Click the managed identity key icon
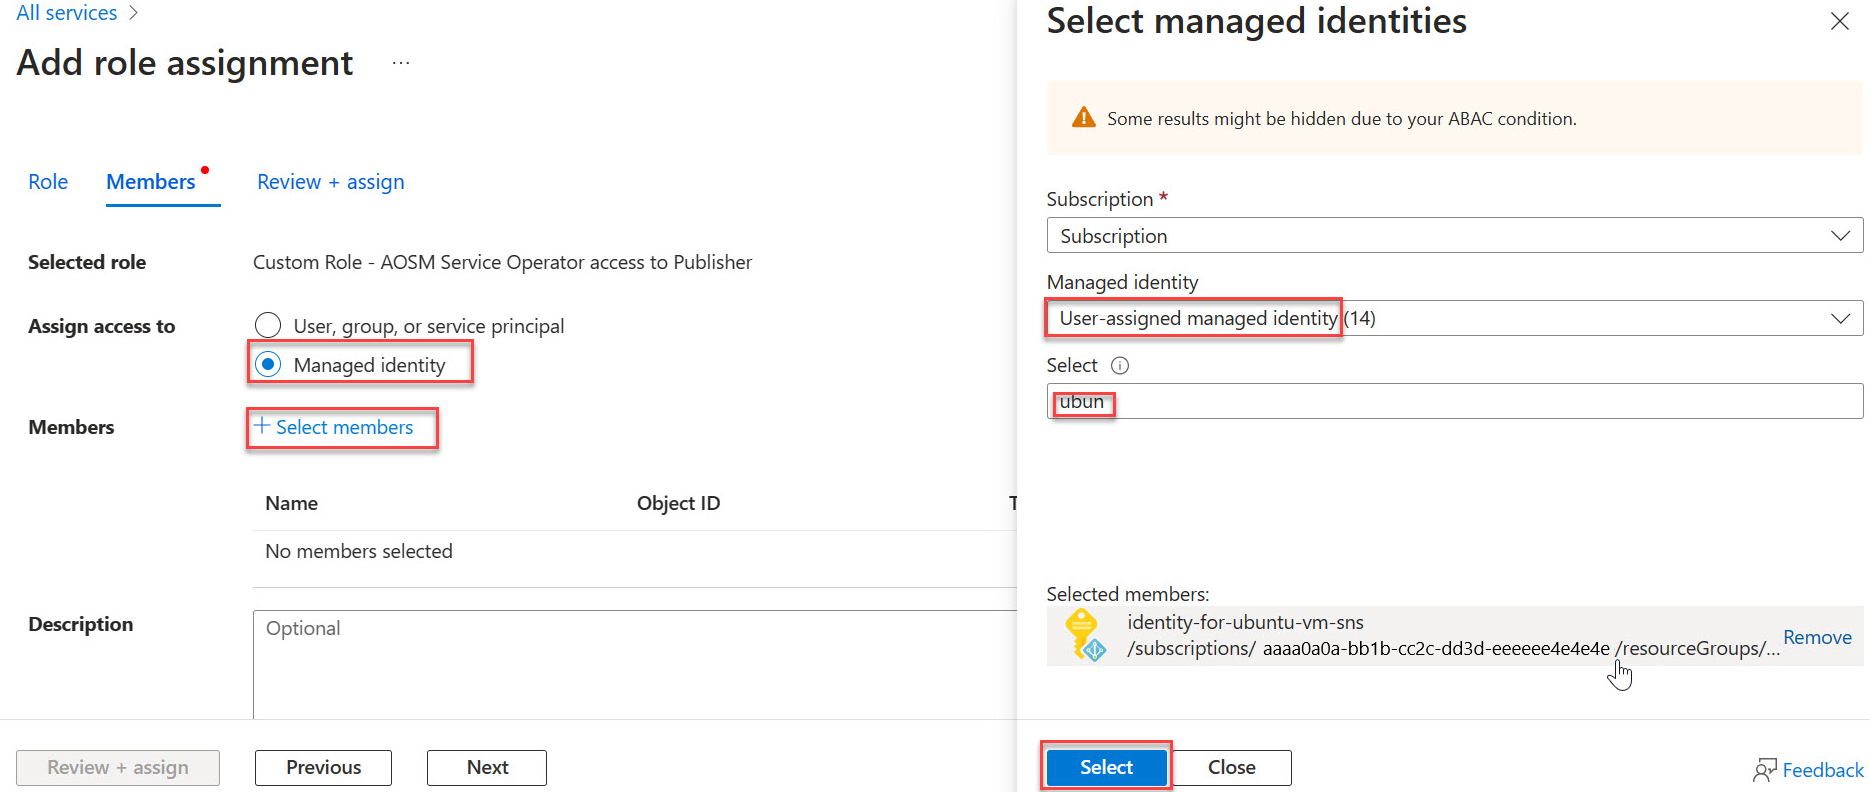 click(x=1084, y=635)
